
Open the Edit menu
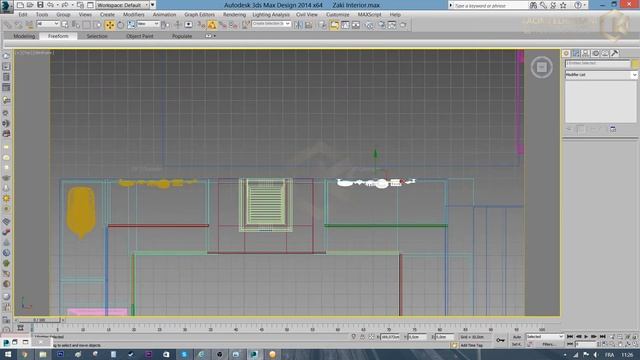pyautogui.click(x=23, y=14)
